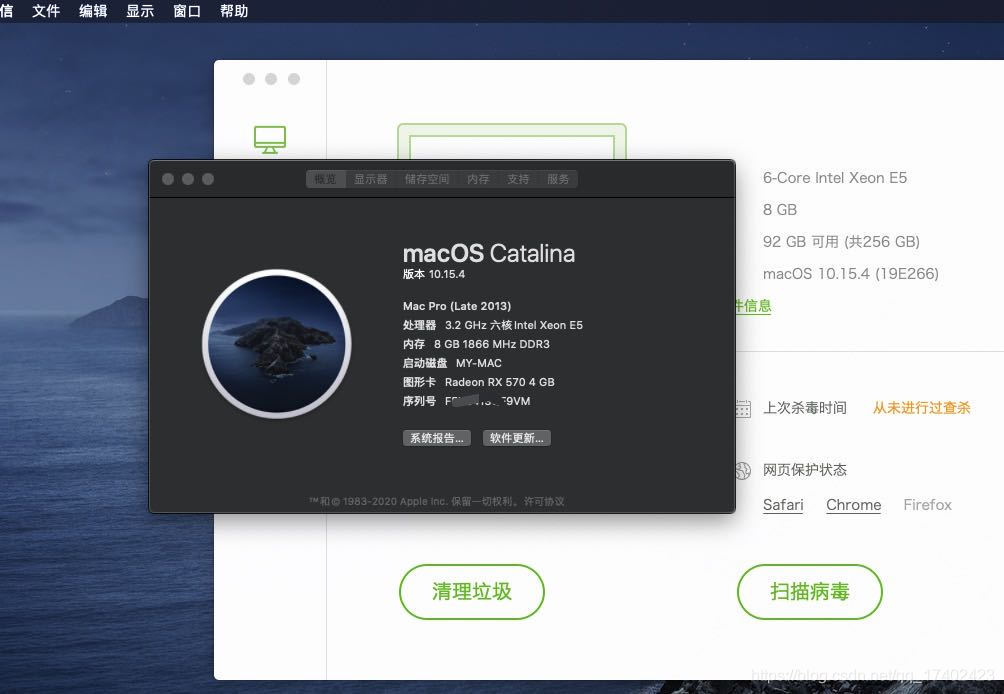Minimize the background cleaner app window
This screenshot has width=1004, height=694.
click(271, 79)
